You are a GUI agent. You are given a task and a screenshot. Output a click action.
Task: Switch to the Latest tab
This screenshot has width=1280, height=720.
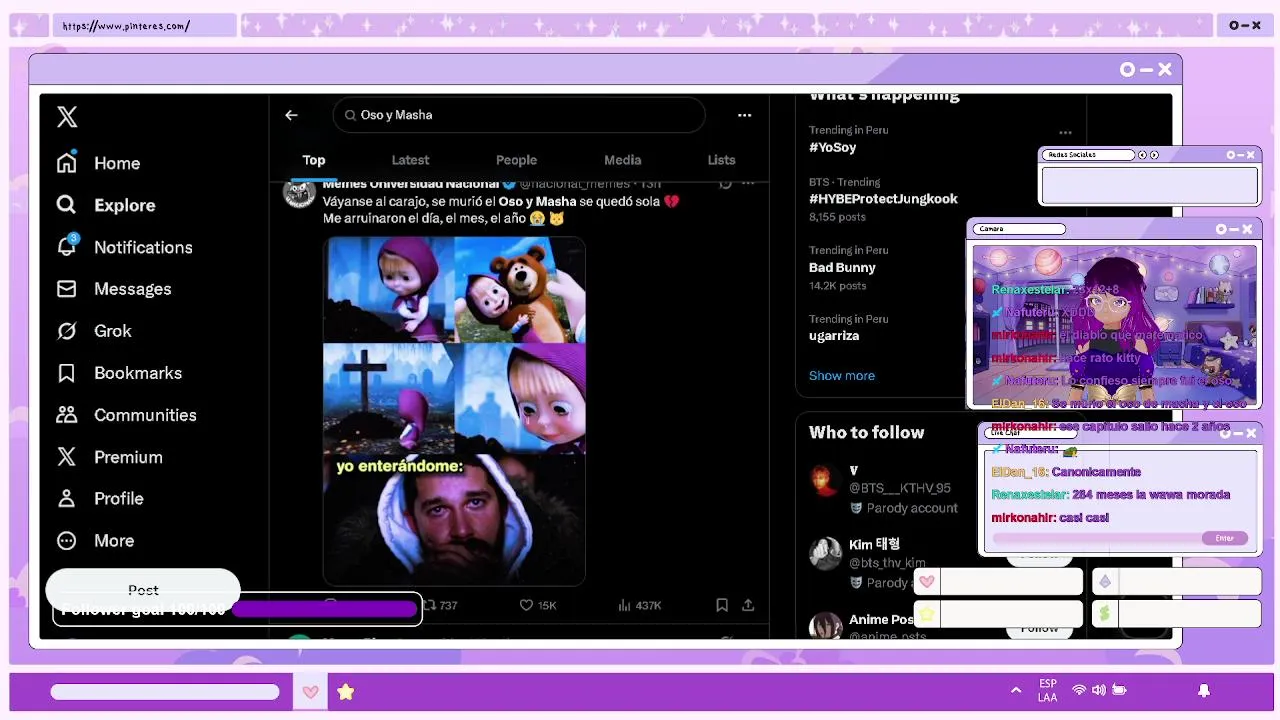(x=410, y=160)
